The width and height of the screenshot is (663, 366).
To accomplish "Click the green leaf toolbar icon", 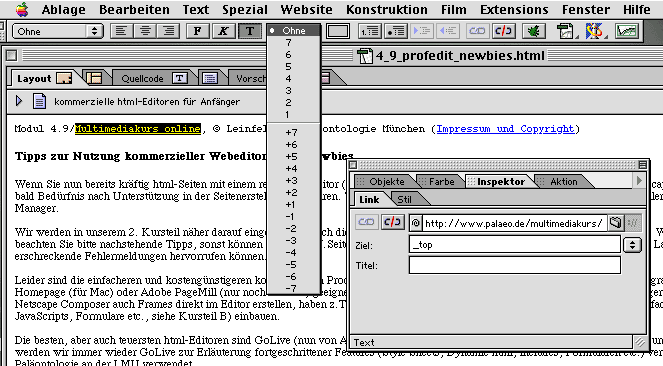I will point(533,31).
